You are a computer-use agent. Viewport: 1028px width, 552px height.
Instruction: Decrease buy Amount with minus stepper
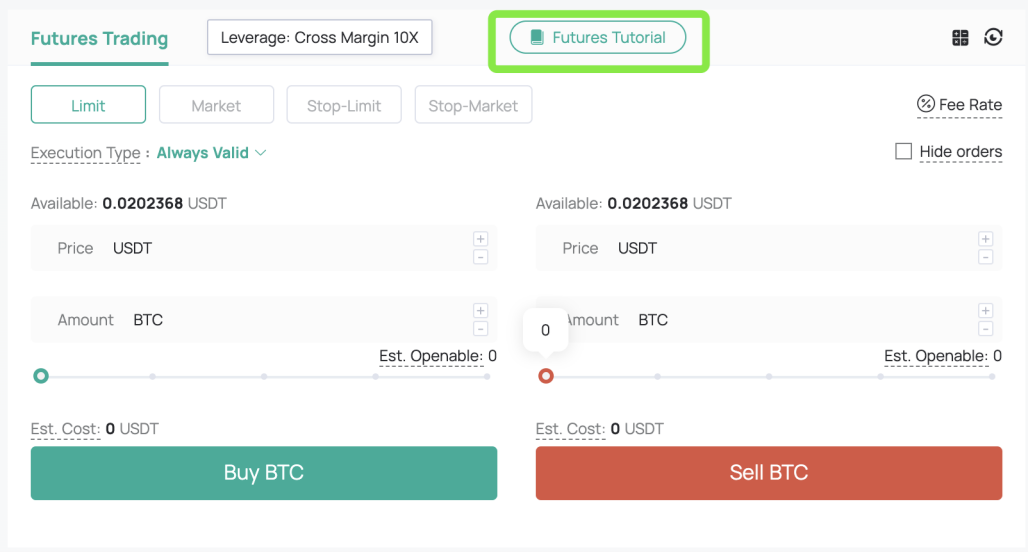pos(480,329)
